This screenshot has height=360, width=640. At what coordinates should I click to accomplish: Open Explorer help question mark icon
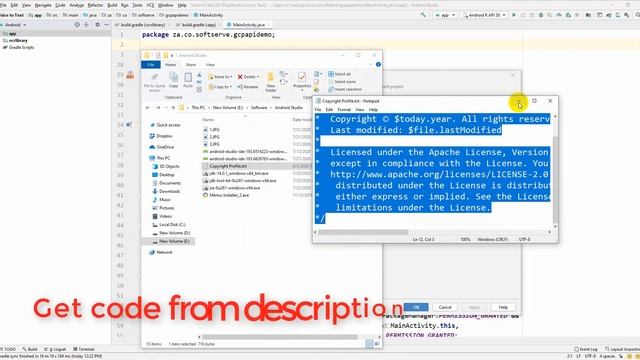[x=378, y=64]
